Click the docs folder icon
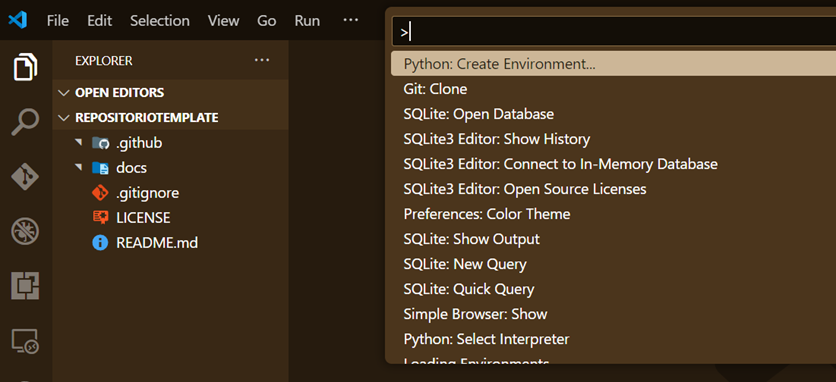Viewport: 836px width, 382px height. click(100, 168)
